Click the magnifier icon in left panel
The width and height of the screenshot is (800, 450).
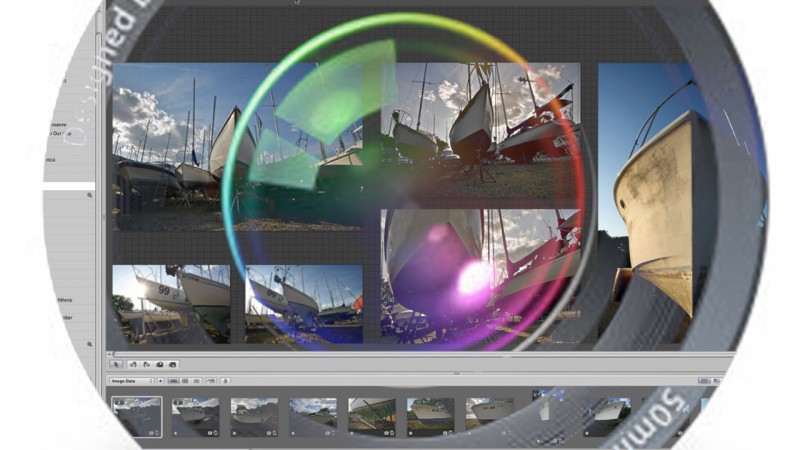pyautogui.click(x=89, y=345)
